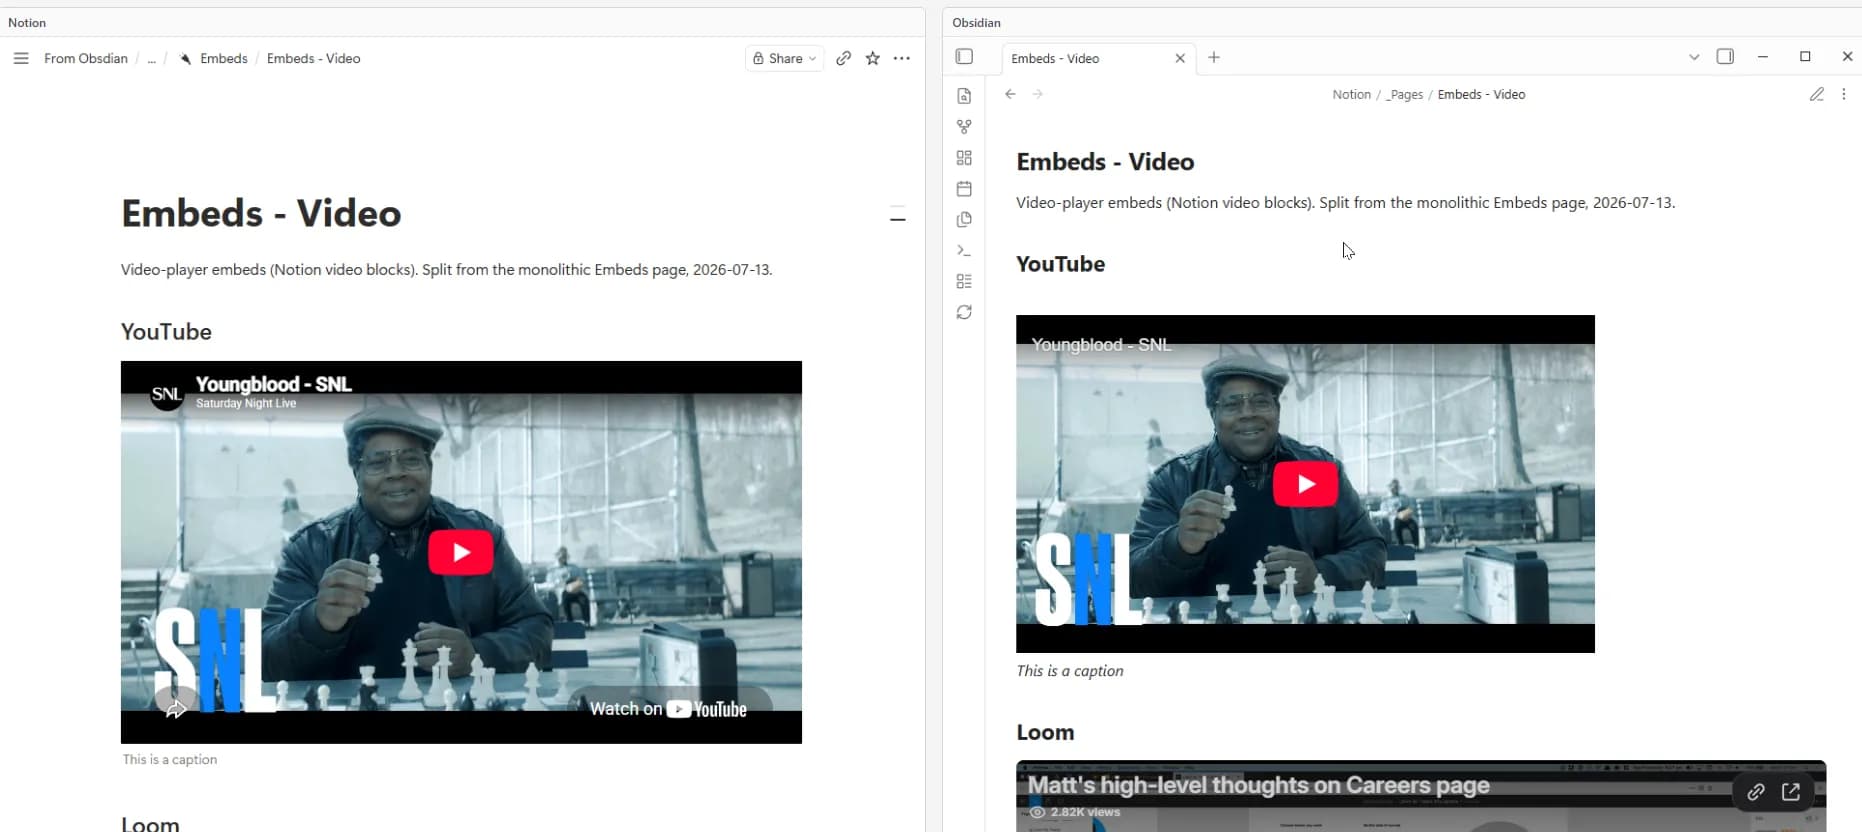This screenshot has width=1862, height=832.
Task: Click Loom '2.82K views' text
Action: (1085, 812)
